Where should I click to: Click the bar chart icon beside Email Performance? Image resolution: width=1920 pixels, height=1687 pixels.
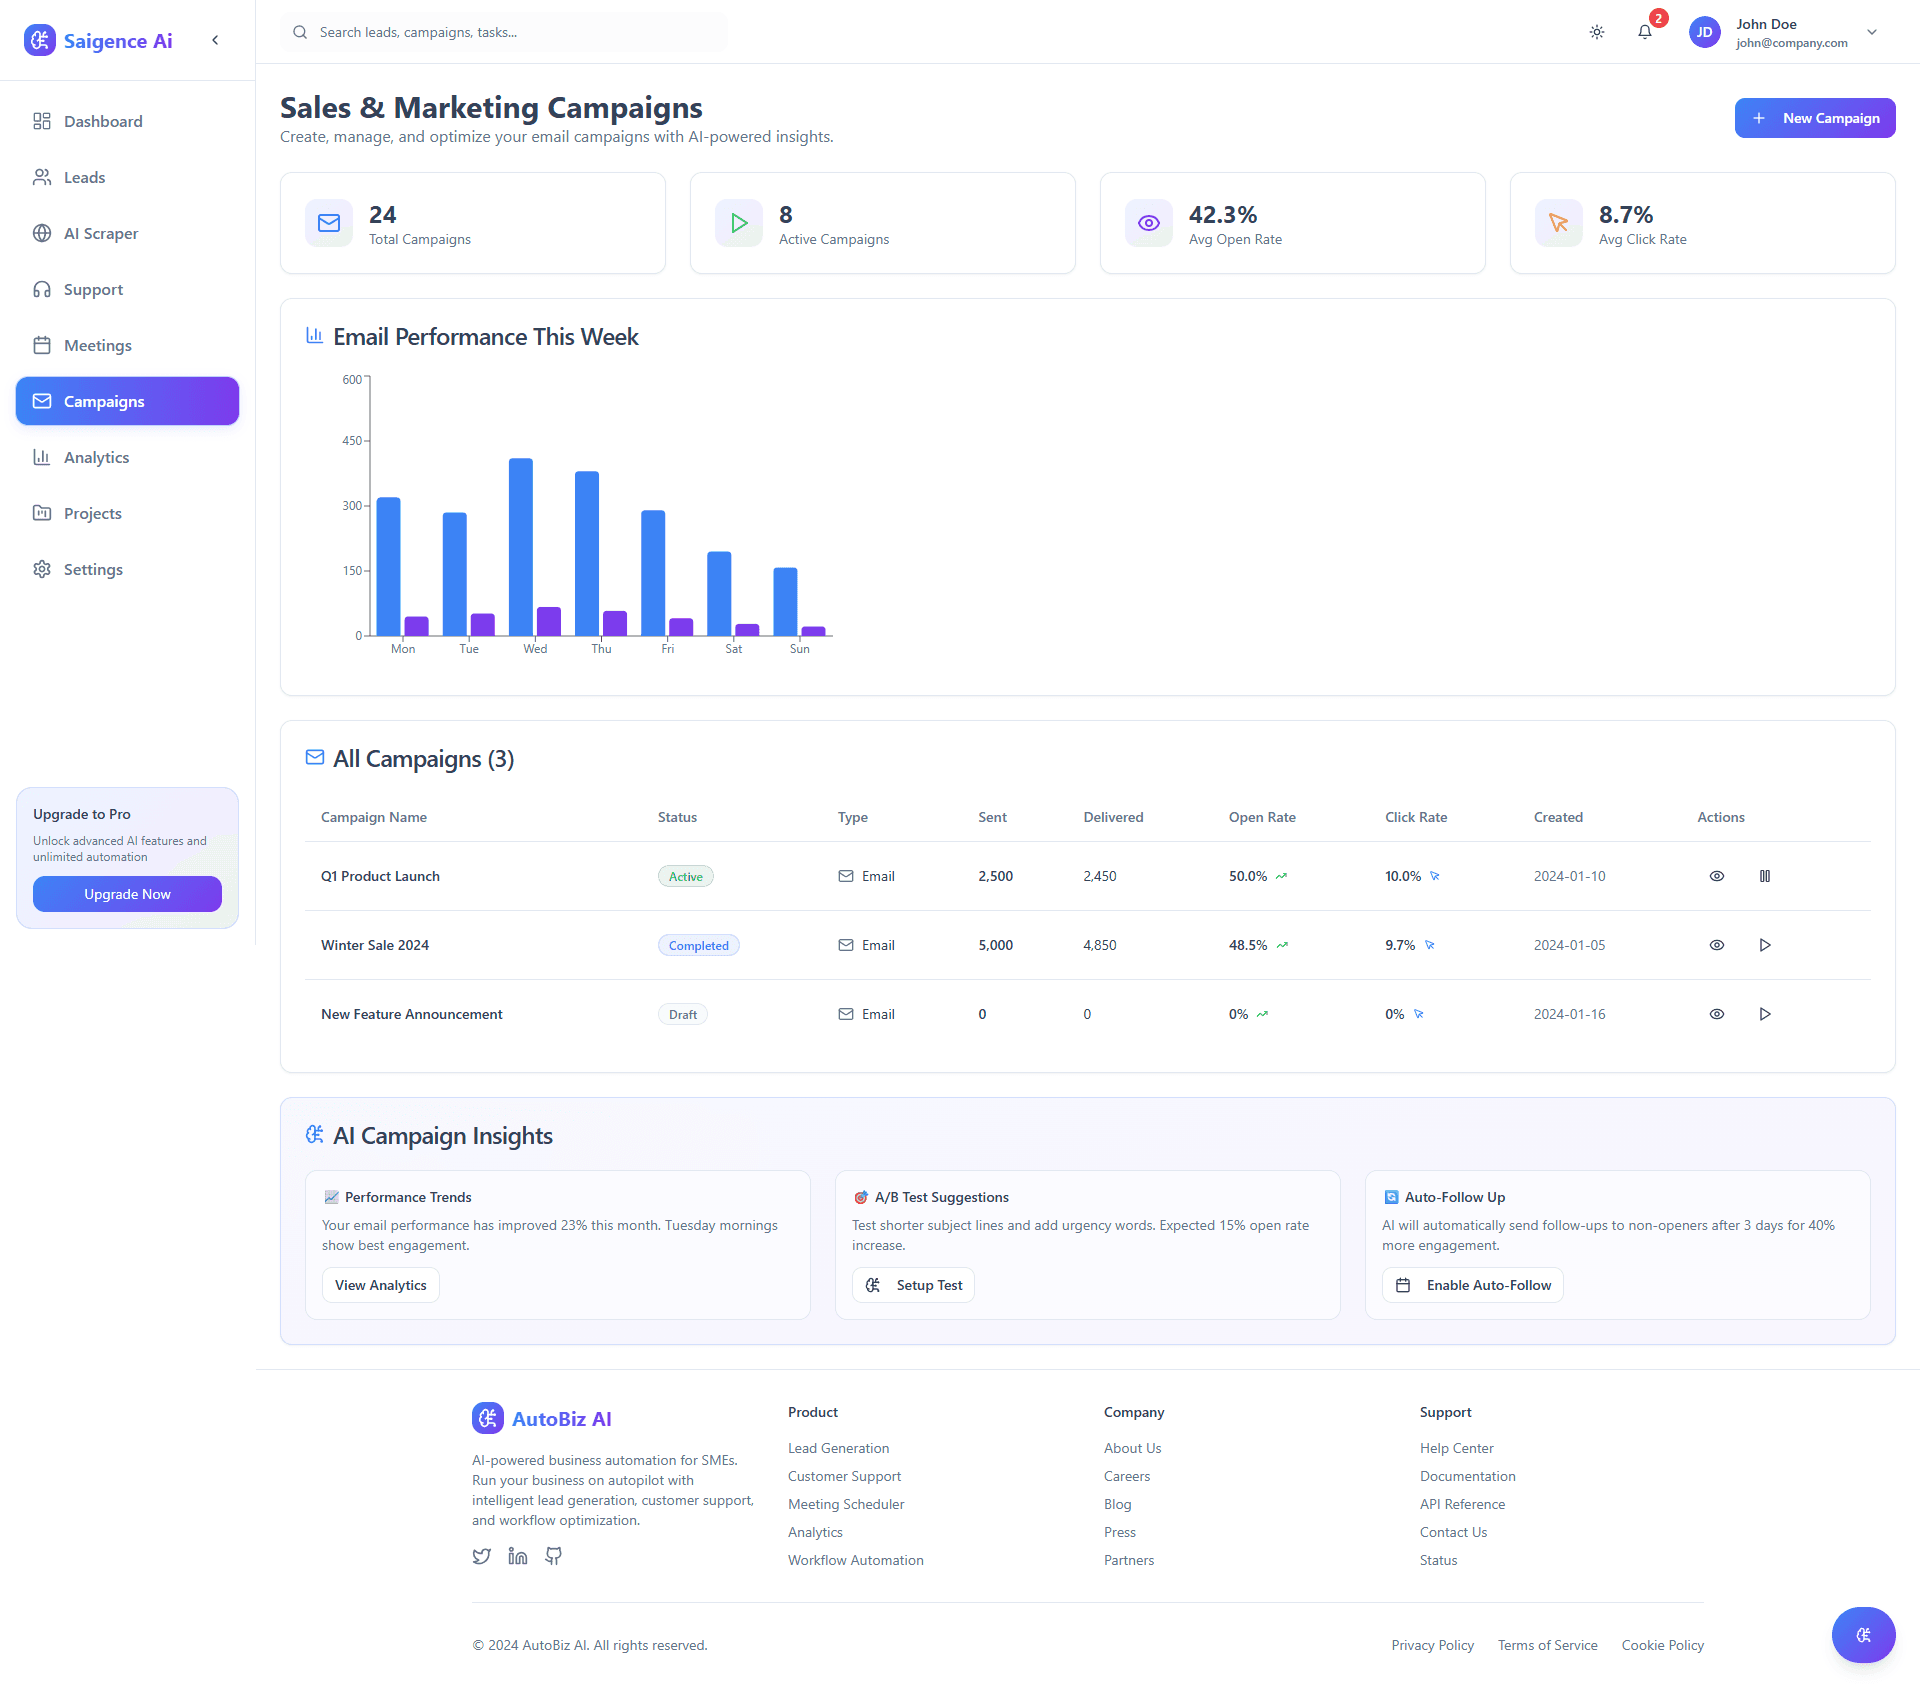click(x=314, y=336)
